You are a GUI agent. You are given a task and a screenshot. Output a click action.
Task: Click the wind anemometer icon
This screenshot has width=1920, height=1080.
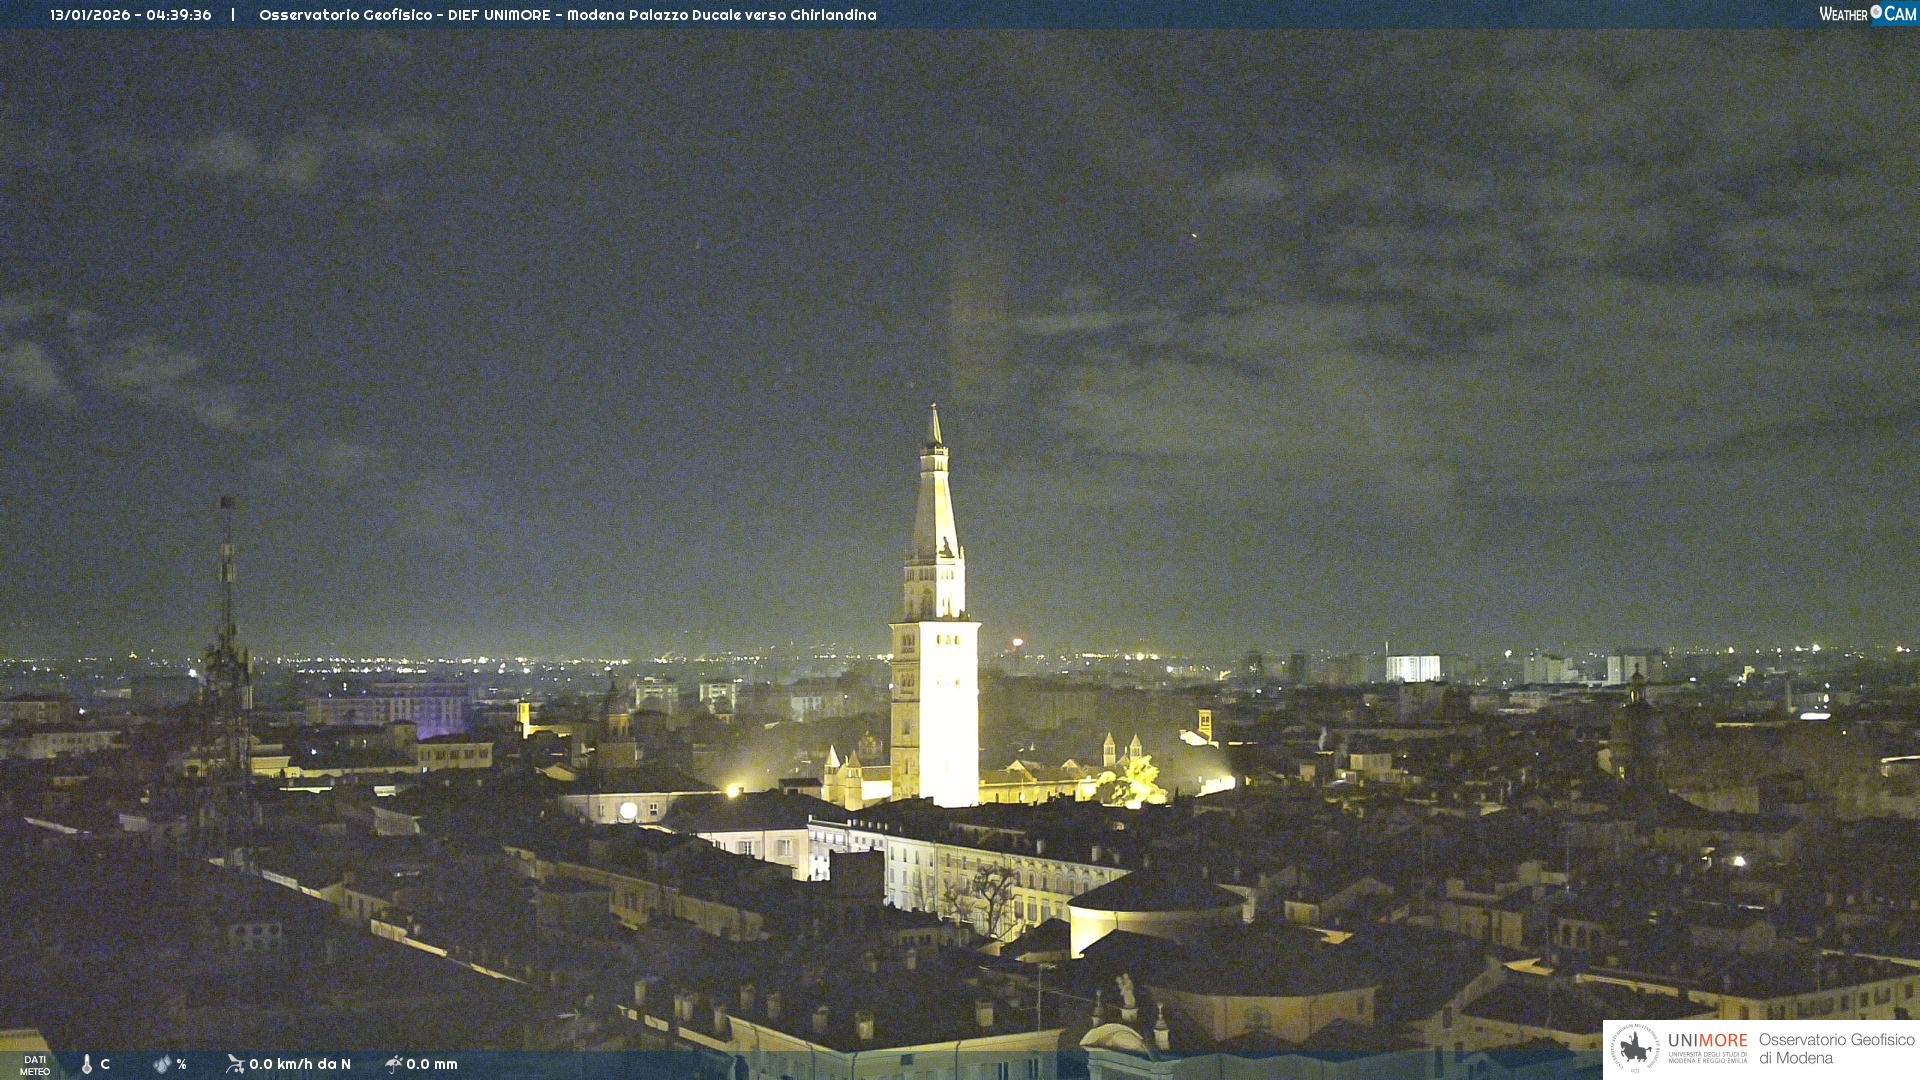pos(235,1064)
